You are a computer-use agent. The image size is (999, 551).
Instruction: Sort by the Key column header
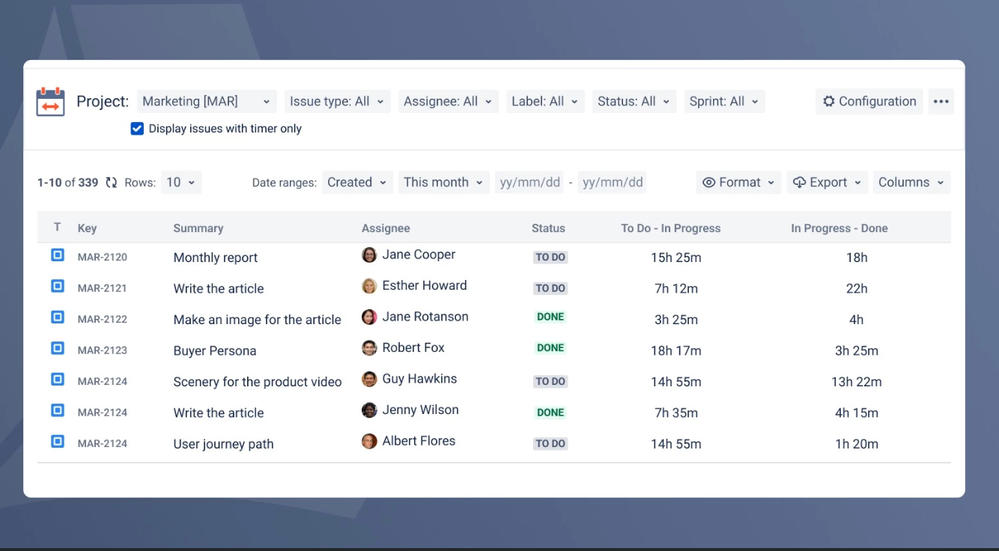point(87,228)
